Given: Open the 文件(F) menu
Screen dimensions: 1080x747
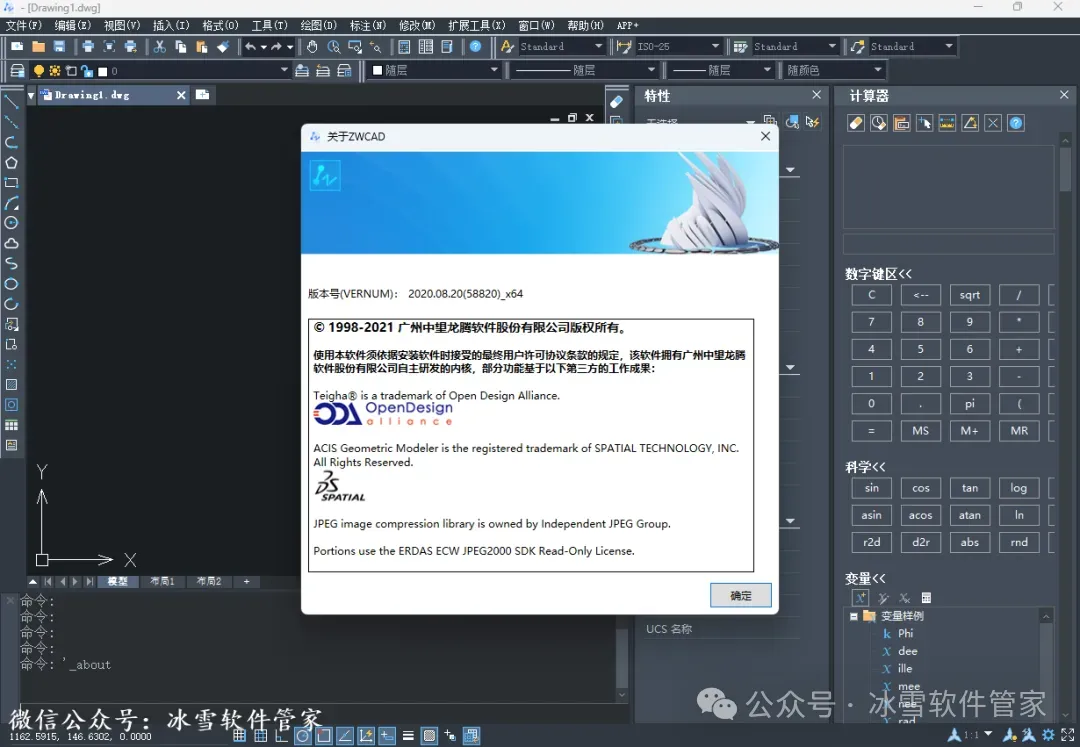Looking at the screenshot, I should 24,25.
